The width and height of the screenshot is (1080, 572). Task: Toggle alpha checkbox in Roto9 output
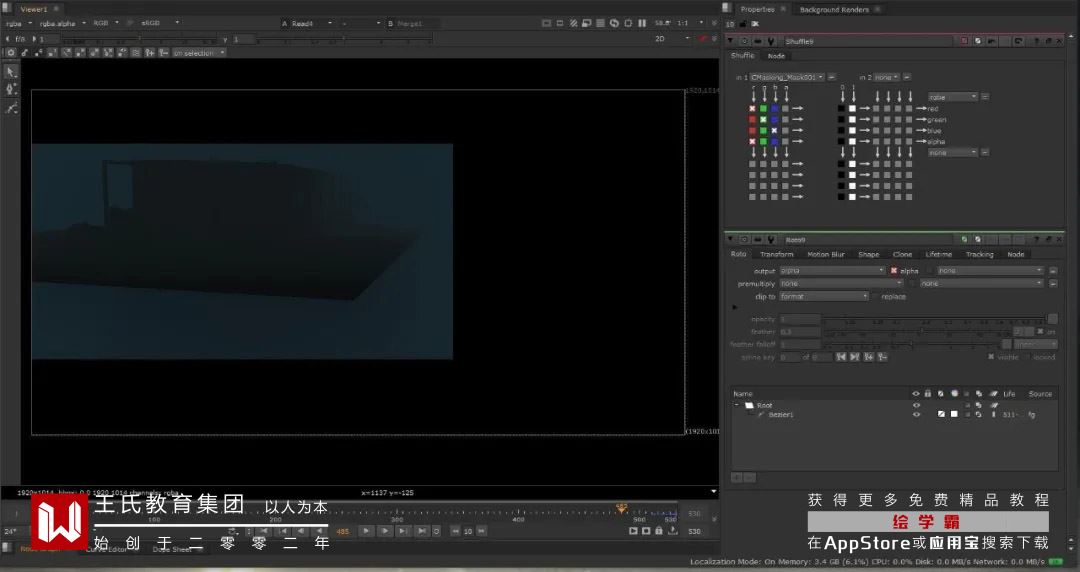pyautogui.click(x=894, y=271)
